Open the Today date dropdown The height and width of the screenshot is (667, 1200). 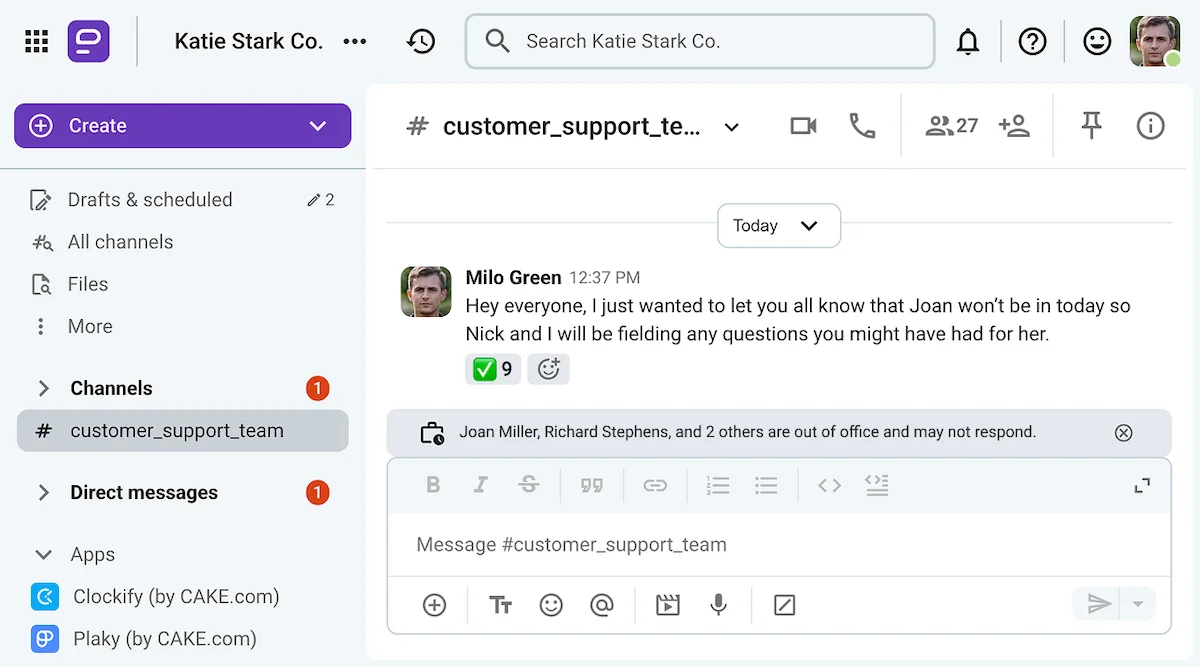(x=778, y=226)
